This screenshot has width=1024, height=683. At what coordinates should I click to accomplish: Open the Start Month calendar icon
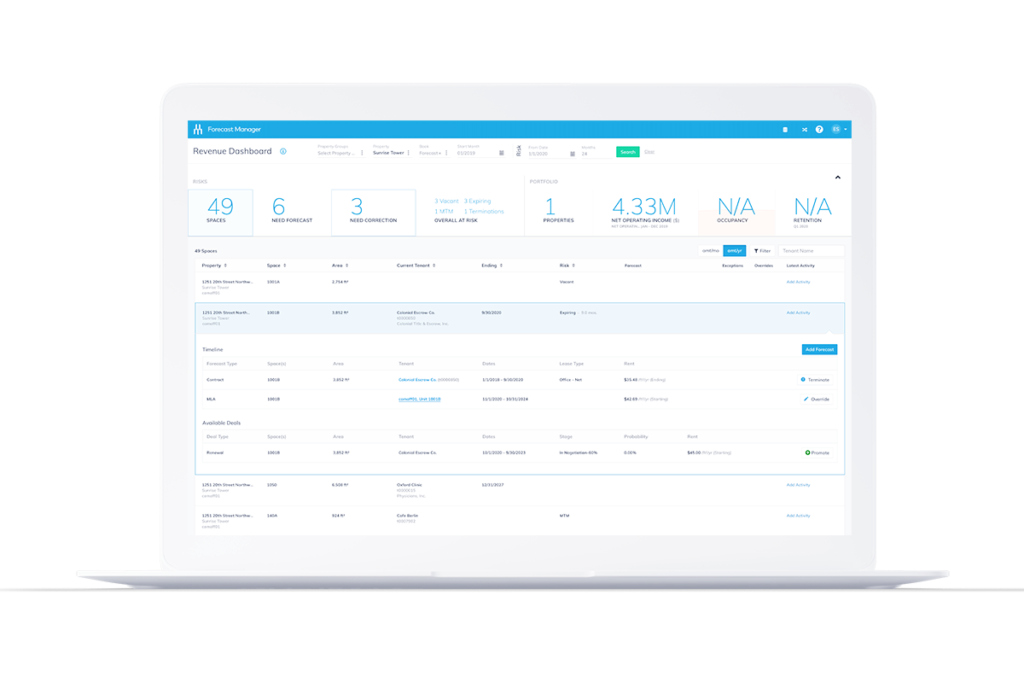[x=500, y=154]
